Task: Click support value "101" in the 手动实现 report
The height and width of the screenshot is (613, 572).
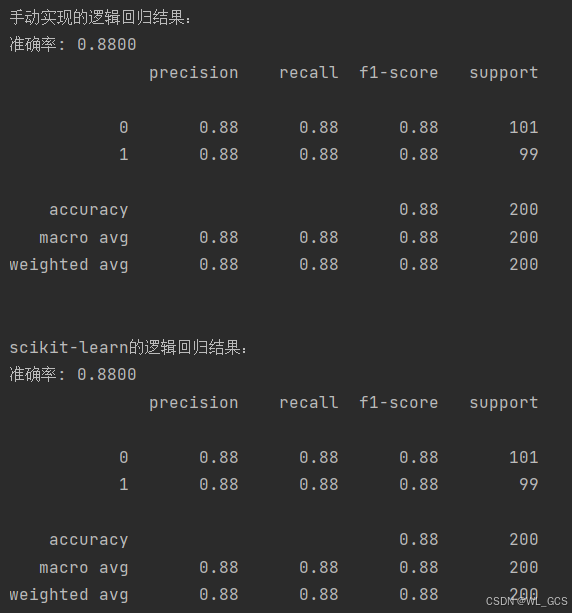Action: click(x=524, y=127)
